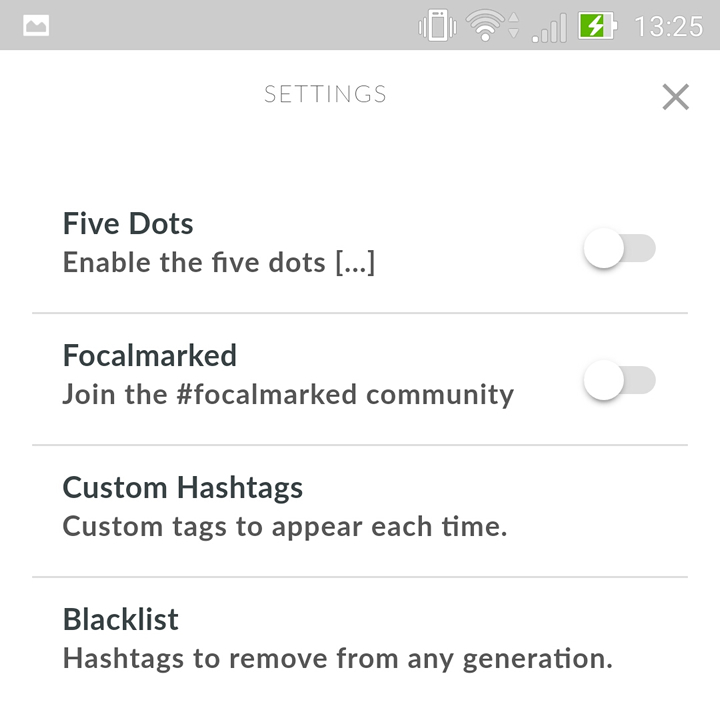
Task: Tap the 13:25 clock in status bar
Action: tap(668, 26)
